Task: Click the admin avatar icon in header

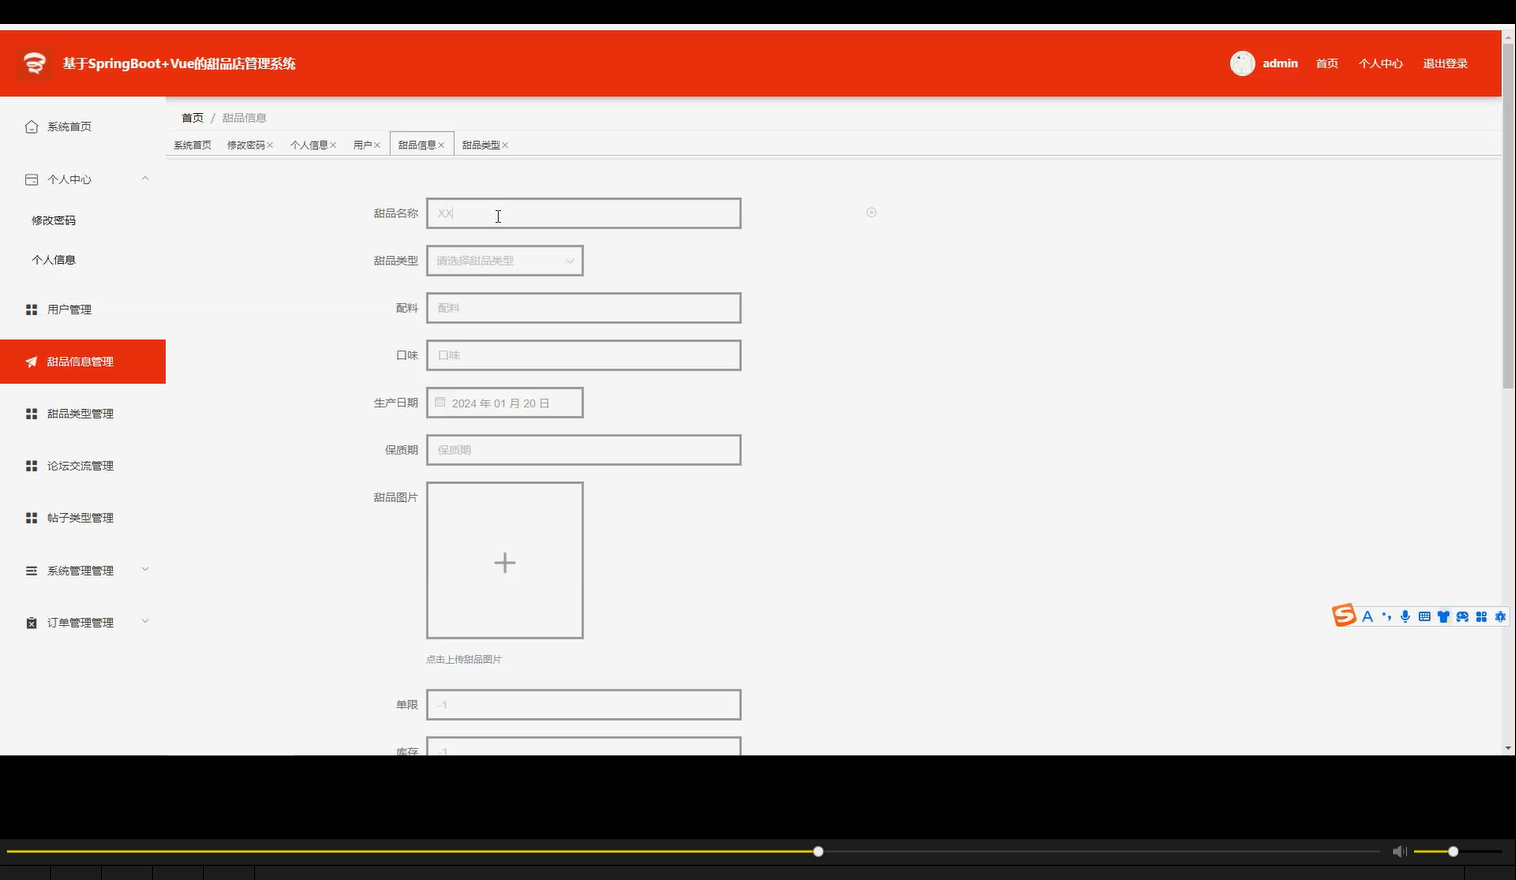Action: click(1242, 63)
